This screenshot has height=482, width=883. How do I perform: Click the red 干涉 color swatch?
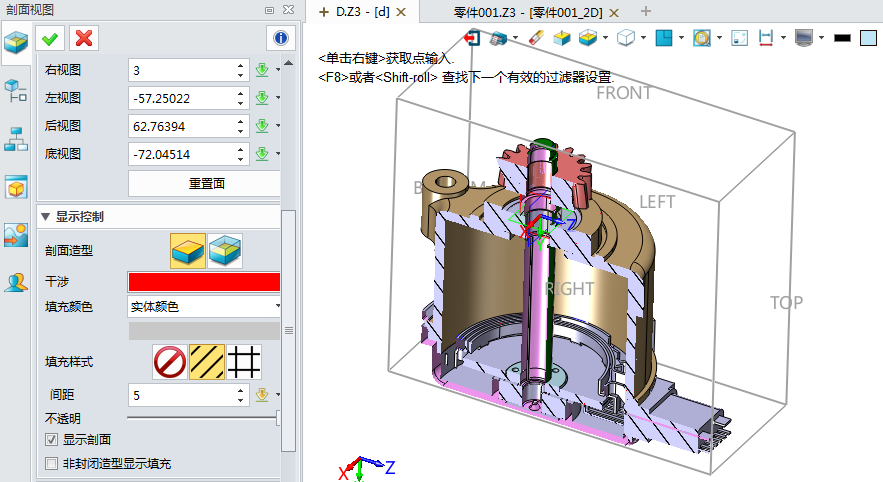pyautogui.click(x=204, y=281)
